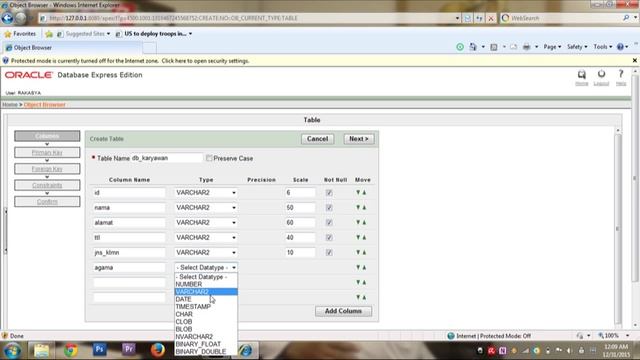640x360 pixels.
Task: Move the agama column up
Action: pos(364,267)
